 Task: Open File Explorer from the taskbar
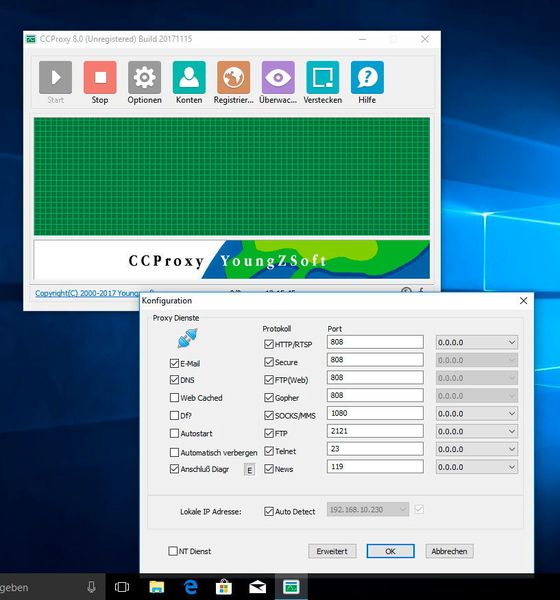click(157, 587)
